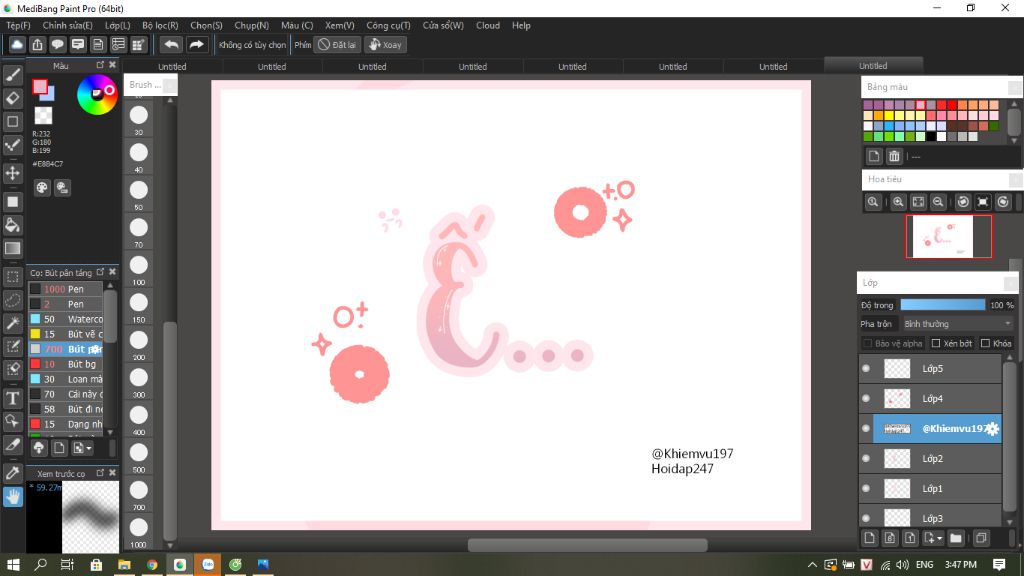Select the Waterco brush with size 50
This screenshot has width=1024, height=576.
66,319
